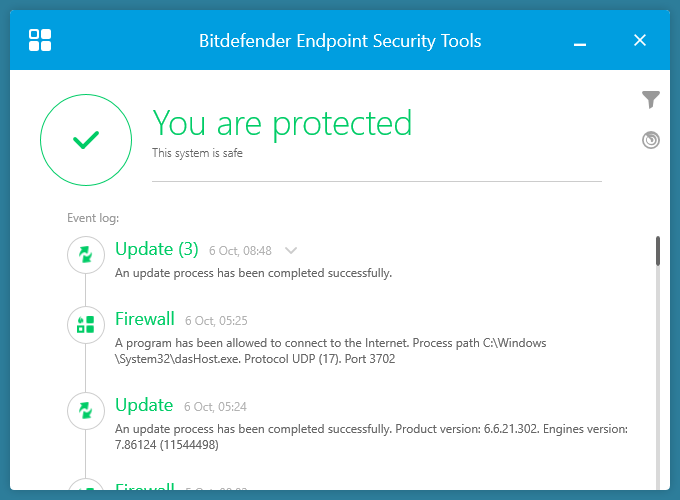Open the modules grid icon in title bar
This screenshot has height=500, width=680.
[x=40, y=40]
